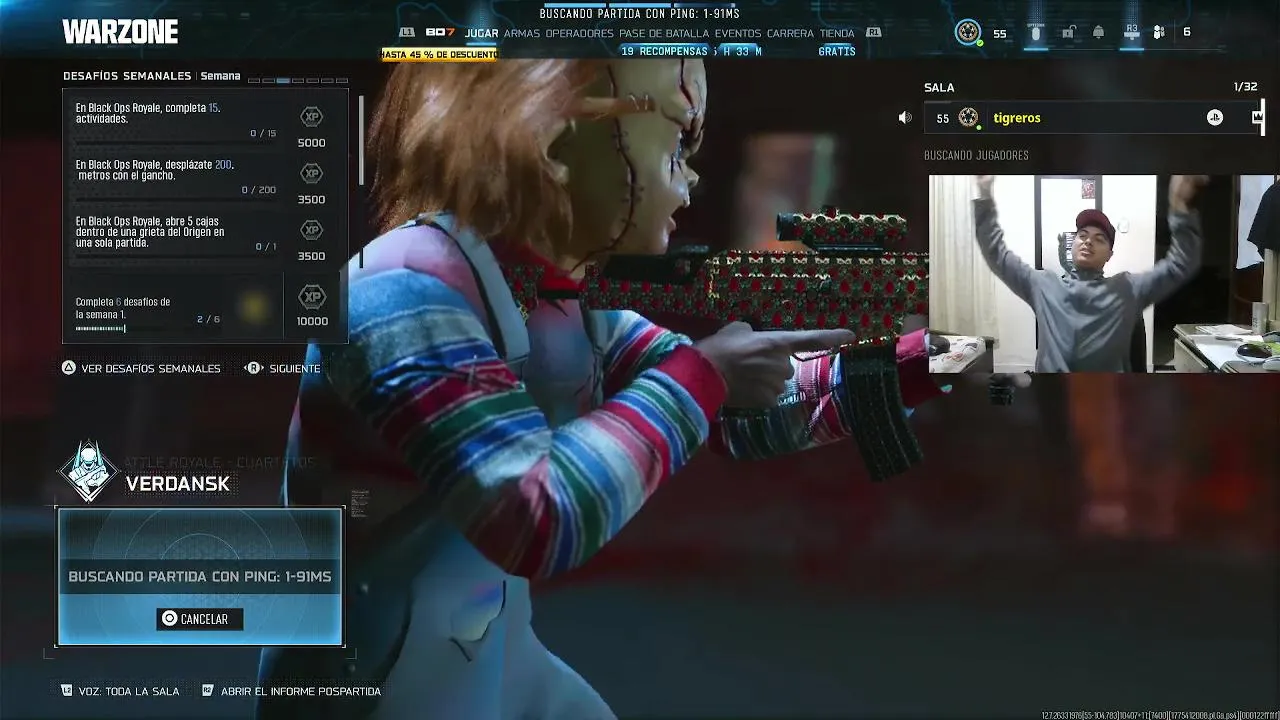Select the highlighted week page indicator segment

pos(283,80)
